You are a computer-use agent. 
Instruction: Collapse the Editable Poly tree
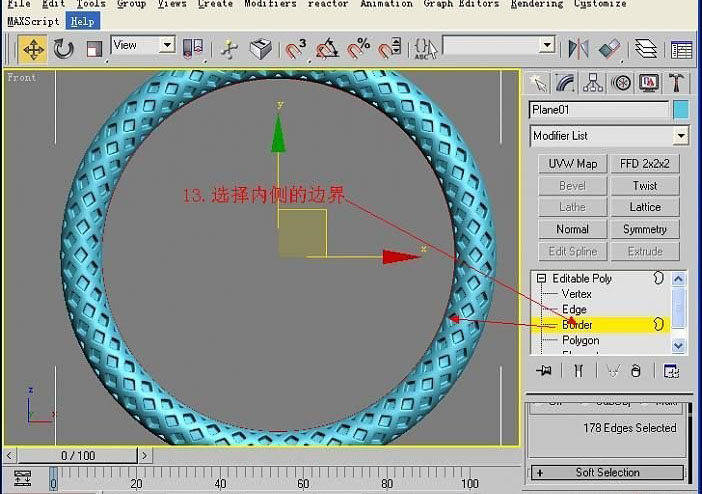(541, 279)
